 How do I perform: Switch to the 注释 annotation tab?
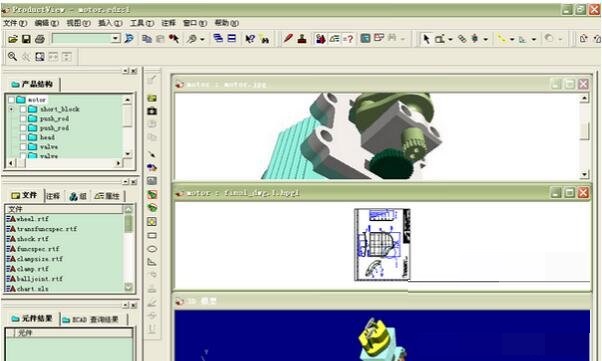click(x=53, y=196)
